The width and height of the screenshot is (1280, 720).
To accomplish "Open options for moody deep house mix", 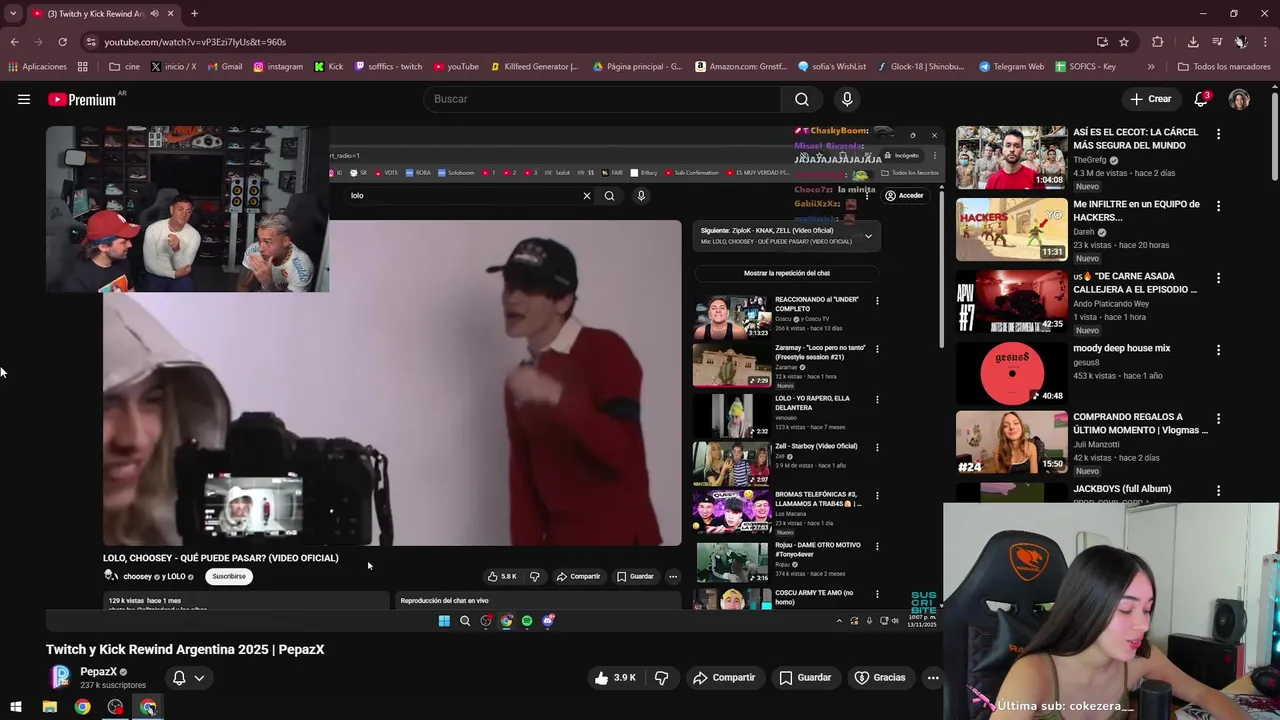I will (x=1218, y=350).
